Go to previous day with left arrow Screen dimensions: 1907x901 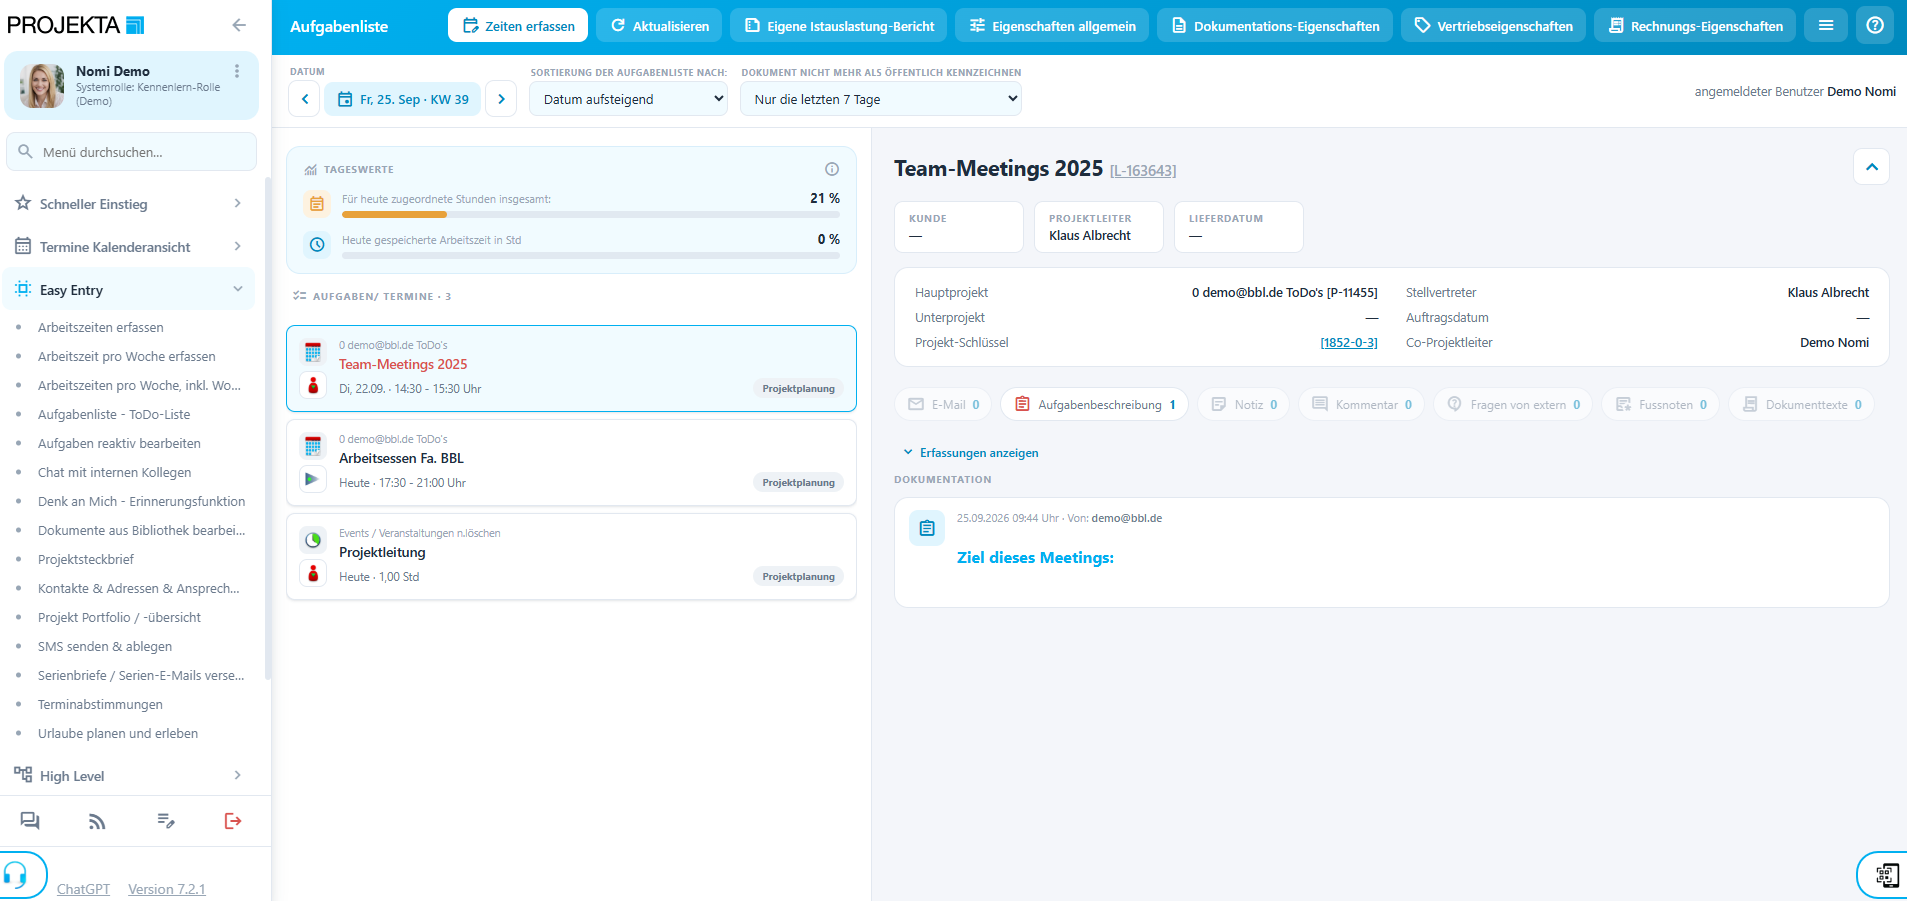[x=305, y=99]
